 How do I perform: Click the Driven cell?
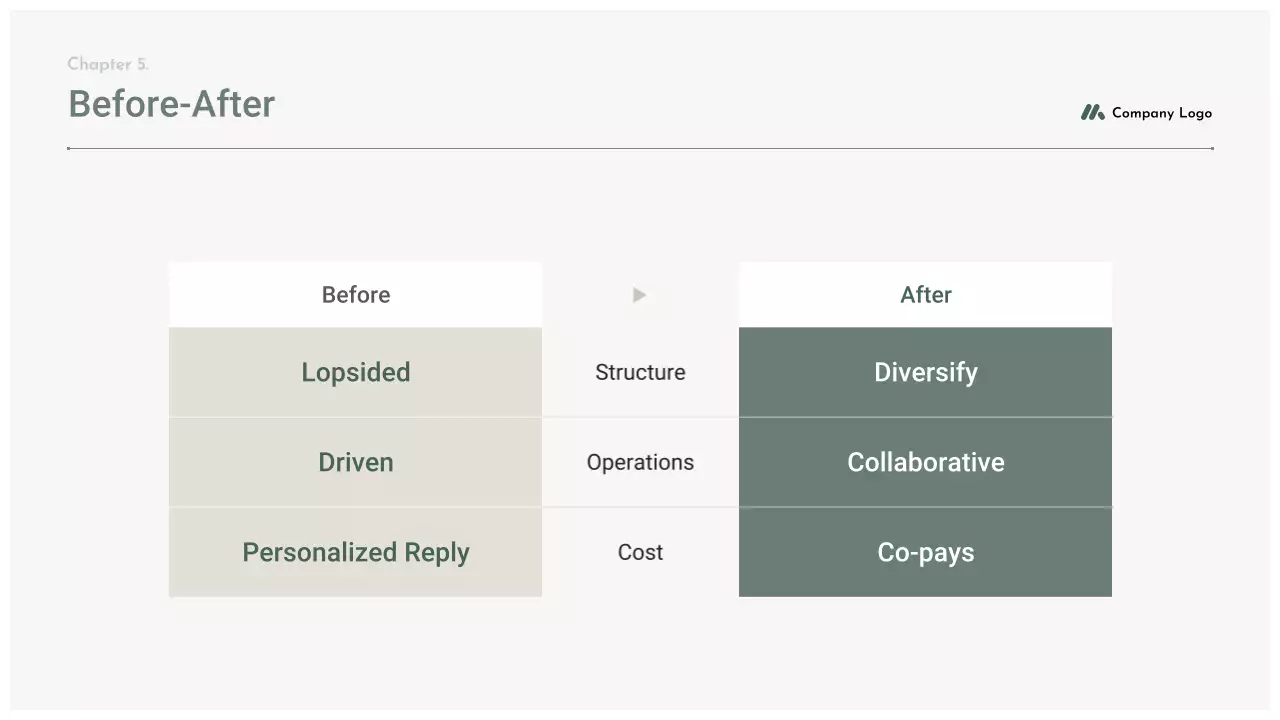356,462
